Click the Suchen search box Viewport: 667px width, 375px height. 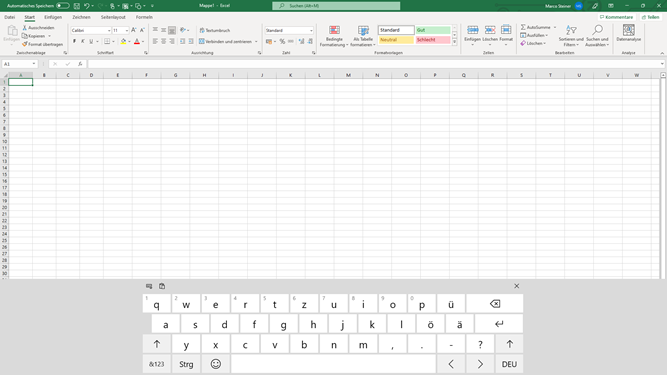coord(336,6)
